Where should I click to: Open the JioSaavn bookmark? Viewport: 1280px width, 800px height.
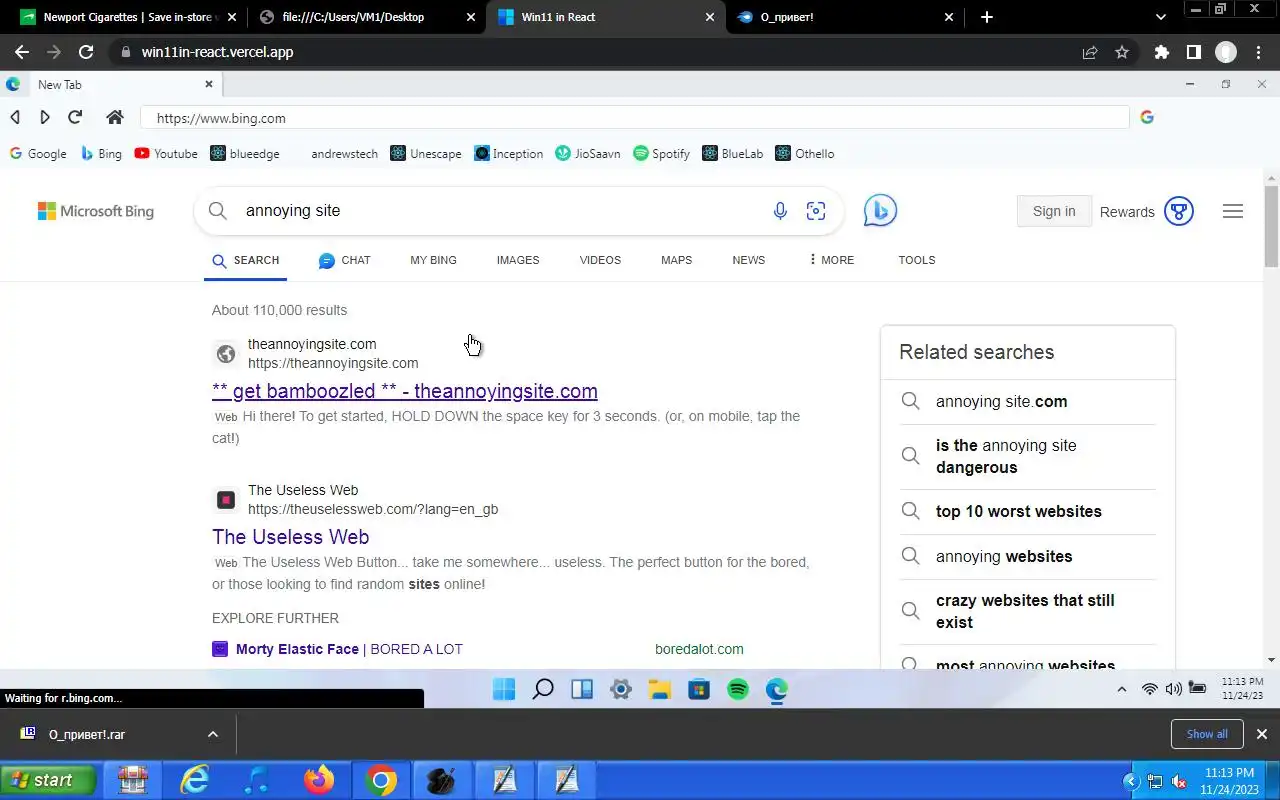point(588,154)
